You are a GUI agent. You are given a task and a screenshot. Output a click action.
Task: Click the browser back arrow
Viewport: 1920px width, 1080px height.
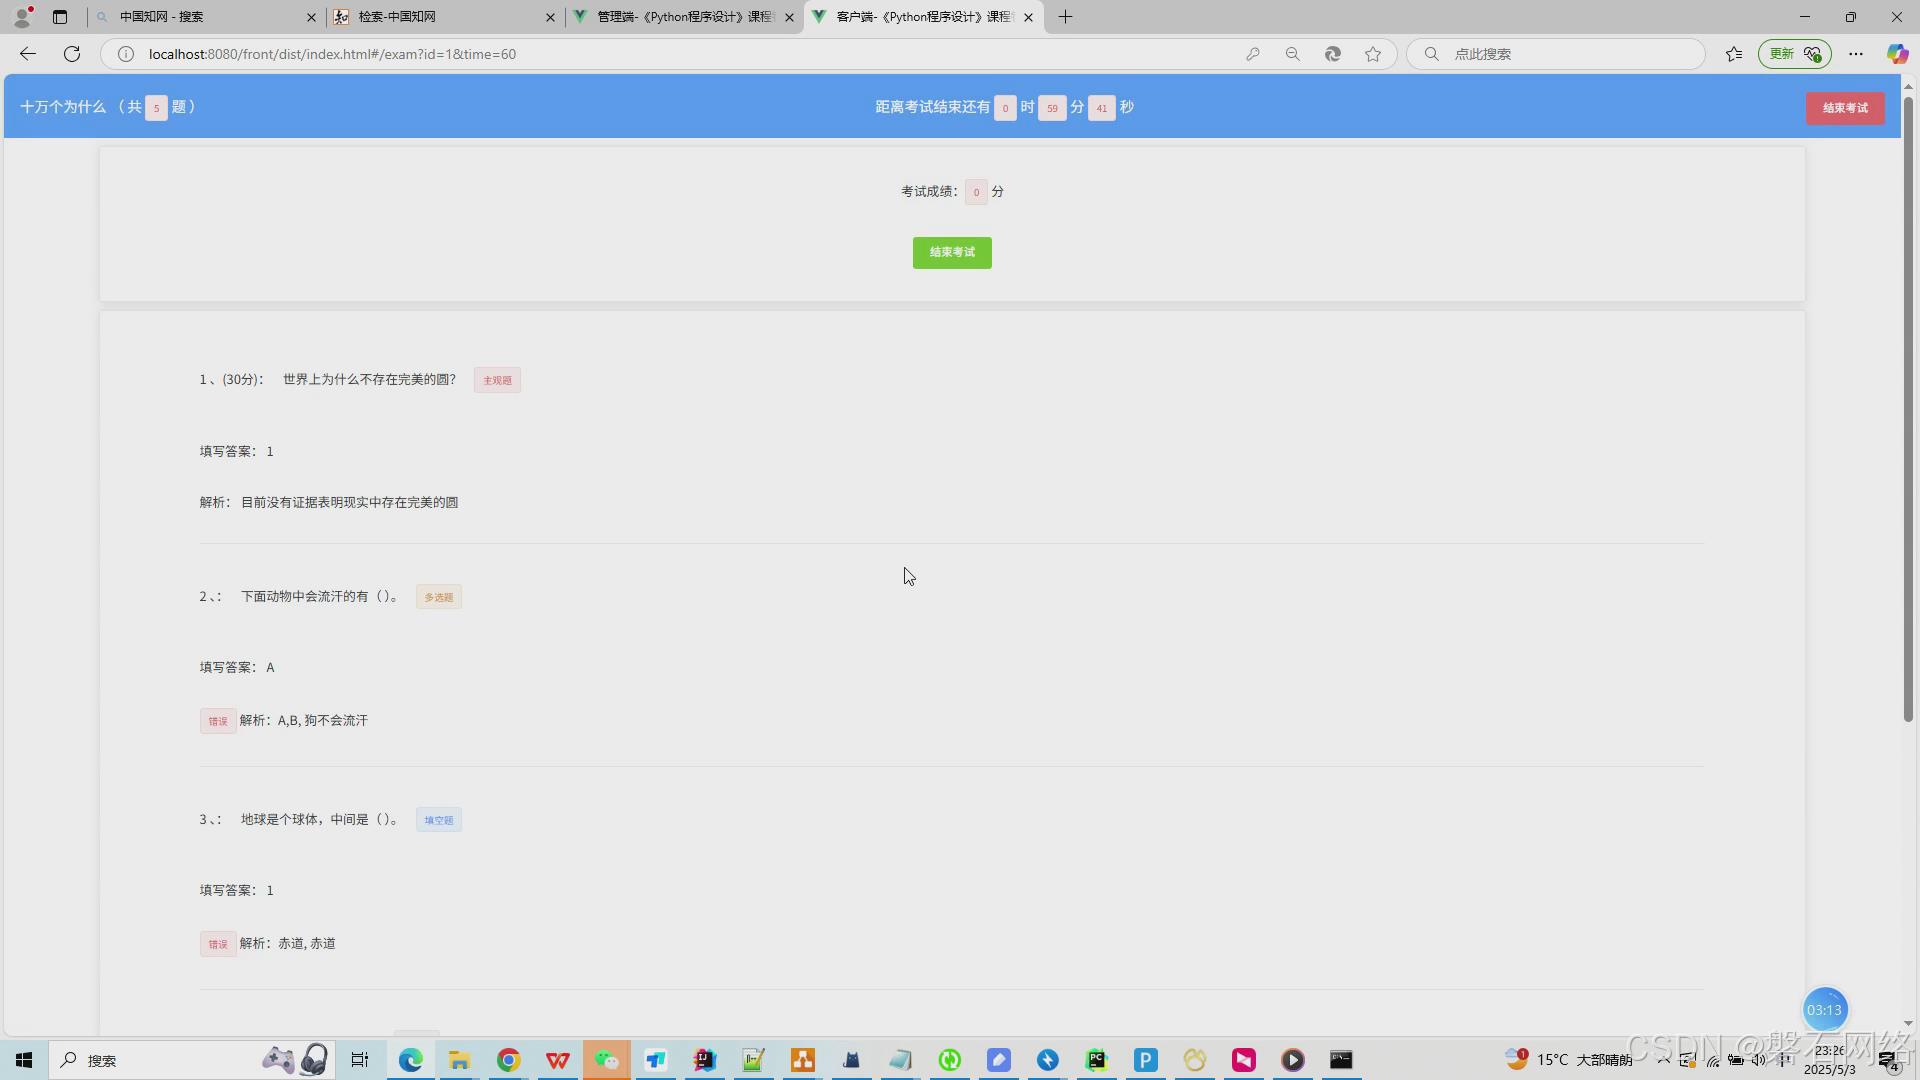tap(28, 54)
